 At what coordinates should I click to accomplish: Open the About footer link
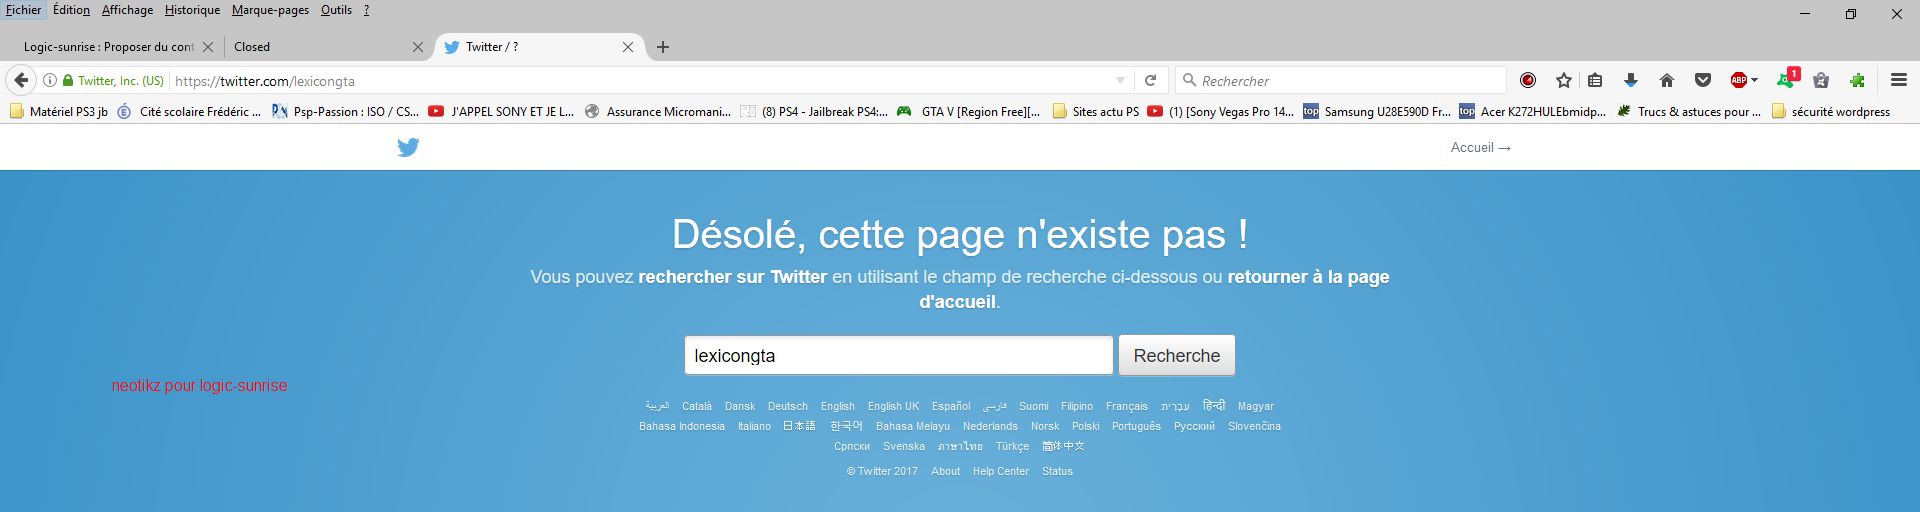[945, 471]
